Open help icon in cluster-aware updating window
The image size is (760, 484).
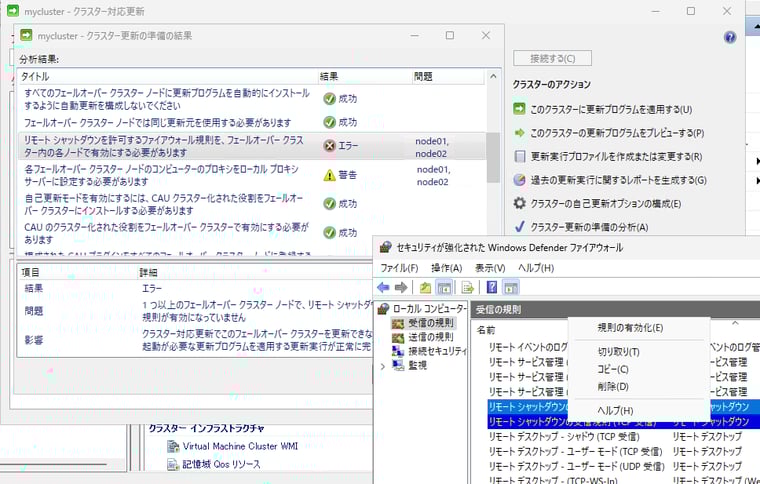click(729, 37)
